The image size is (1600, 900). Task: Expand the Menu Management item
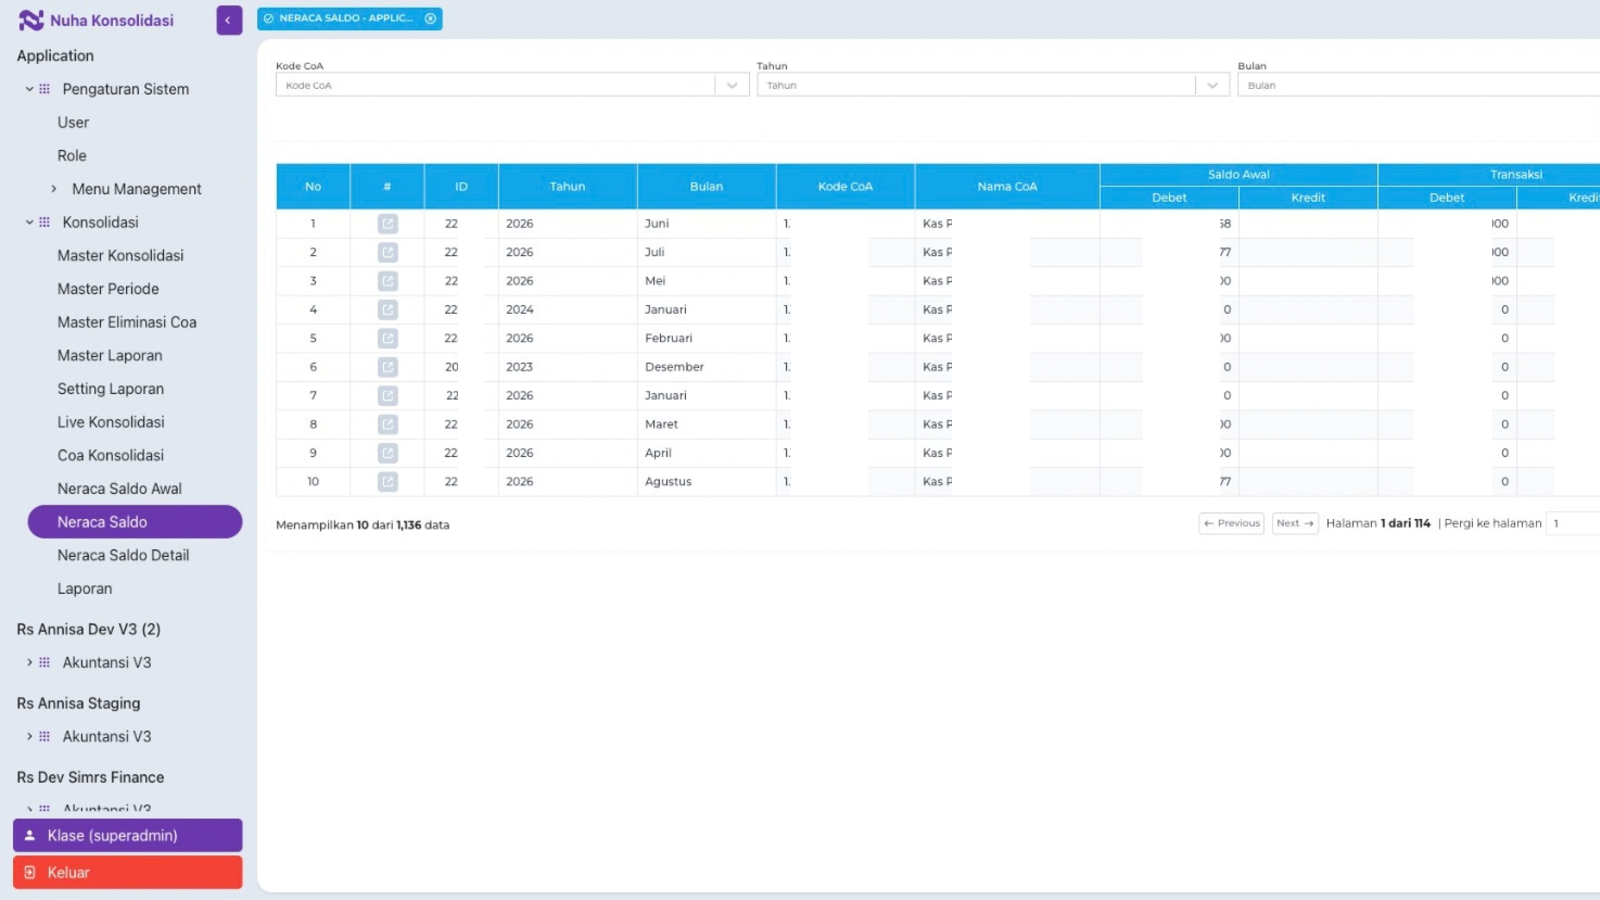pyautogui.click(x=54, y=189)
